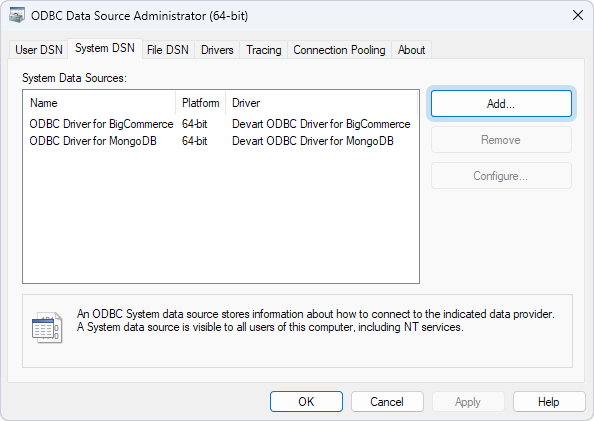Image resolution: width=594 pixels, height=421 pixels.
Task: Click 64-bit platform in the BigCommerce row
Action: click(195, 124)
